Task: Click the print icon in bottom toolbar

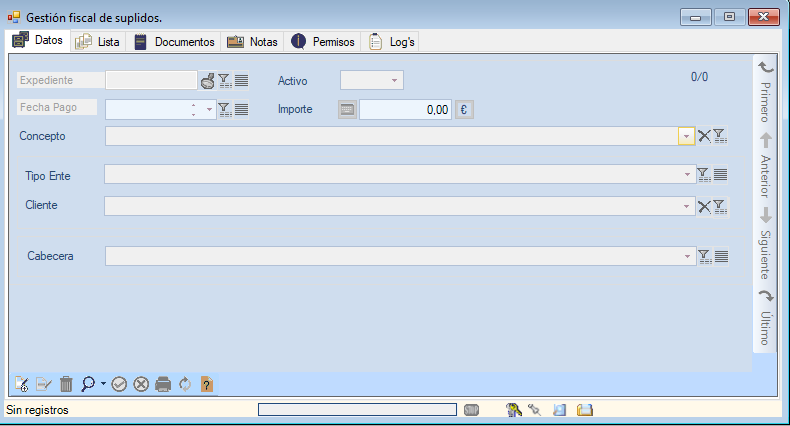Action: (x=163, y=384)
